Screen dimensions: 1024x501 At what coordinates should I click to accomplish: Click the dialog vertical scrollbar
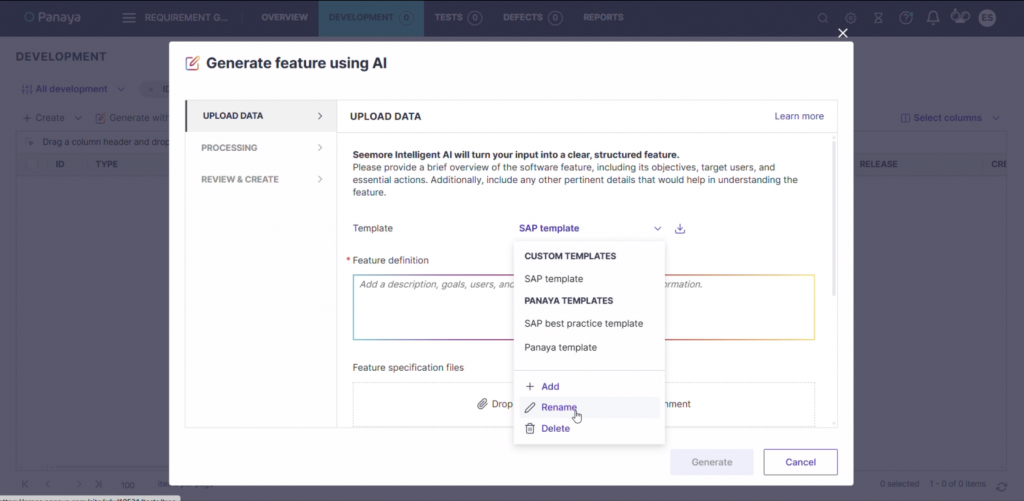(x=834, y=219)
